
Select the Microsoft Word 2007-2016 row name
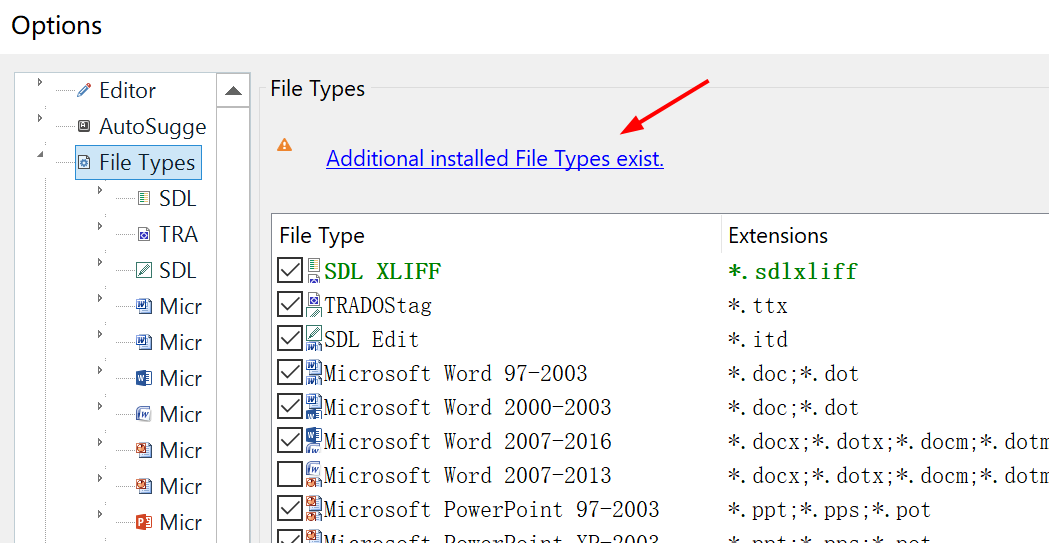[x=468, y=441]
